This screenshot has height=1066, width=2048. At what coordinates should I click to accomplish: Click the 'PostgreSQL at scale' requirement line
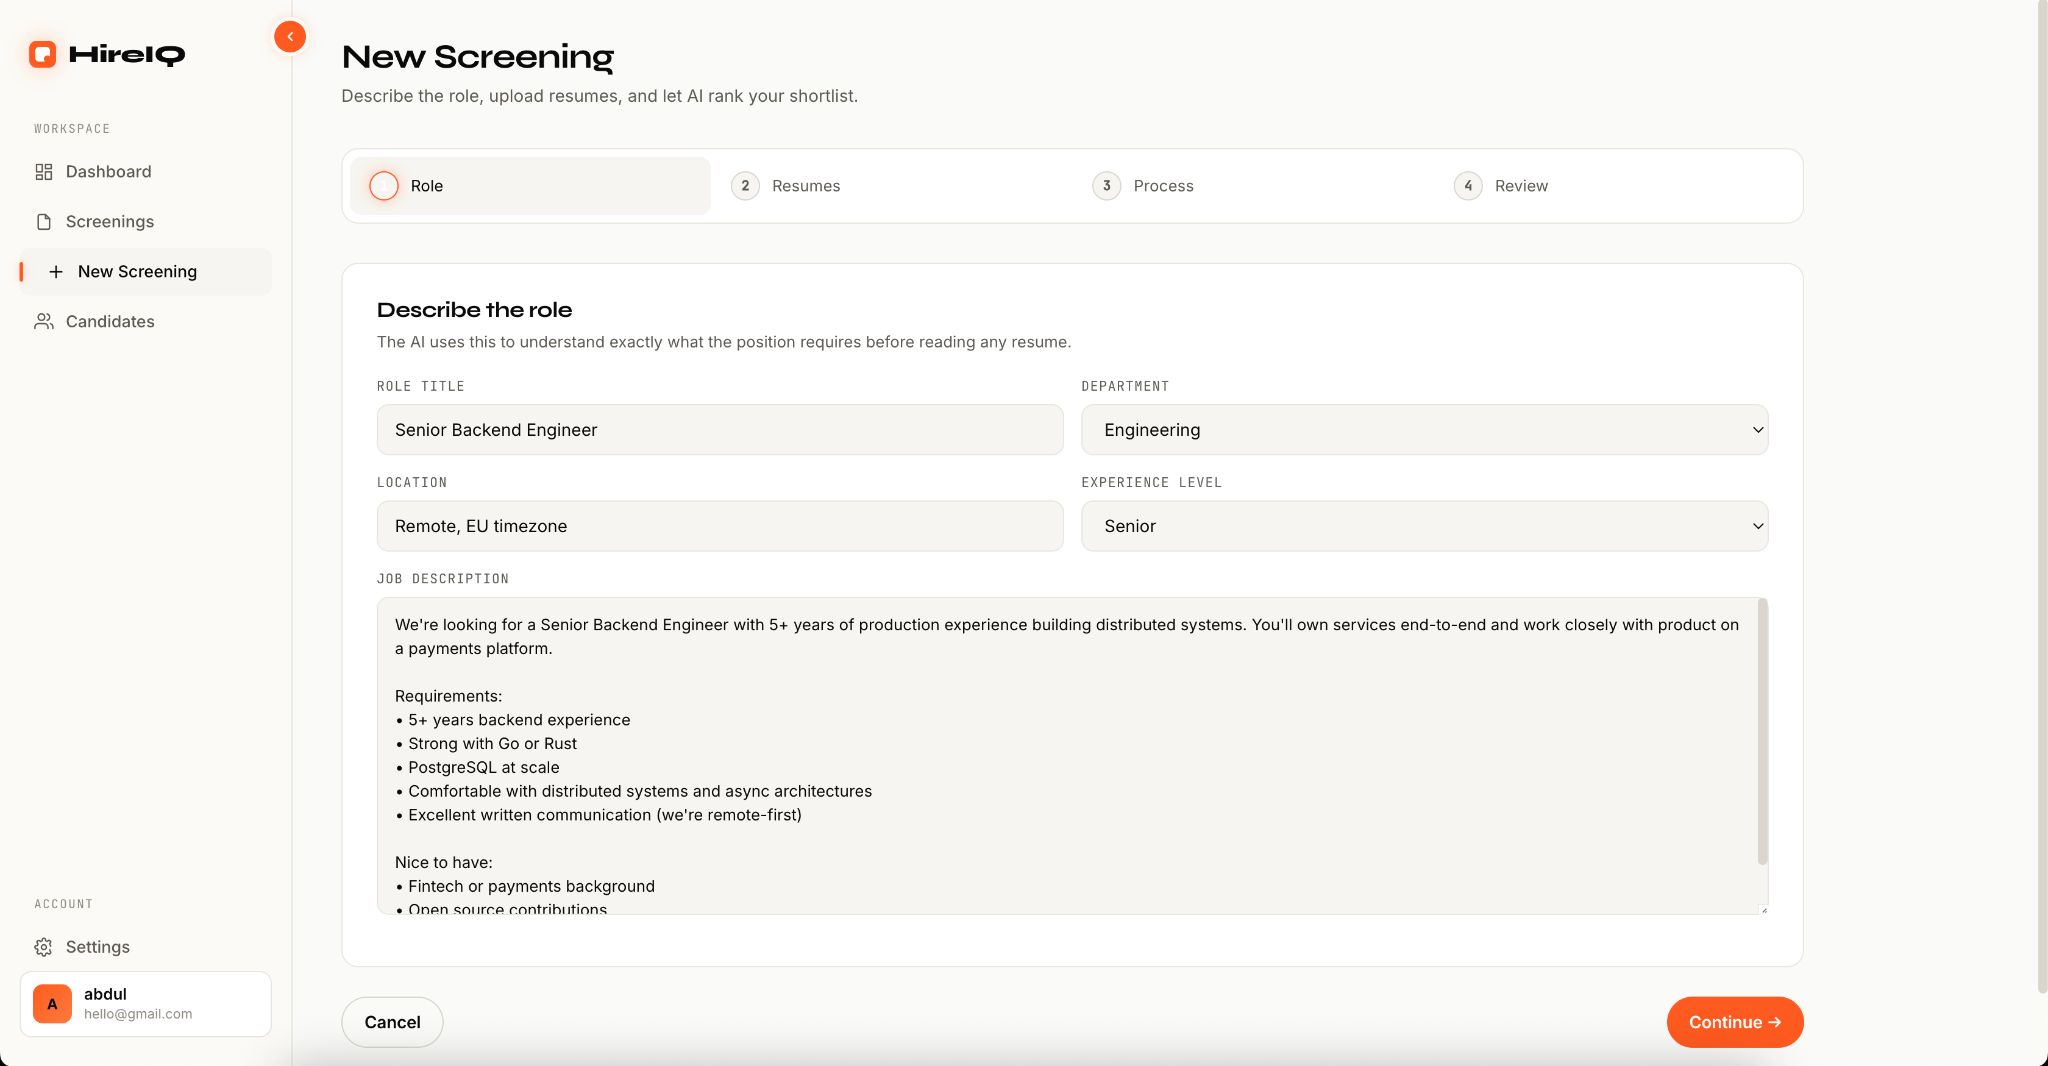477,768
